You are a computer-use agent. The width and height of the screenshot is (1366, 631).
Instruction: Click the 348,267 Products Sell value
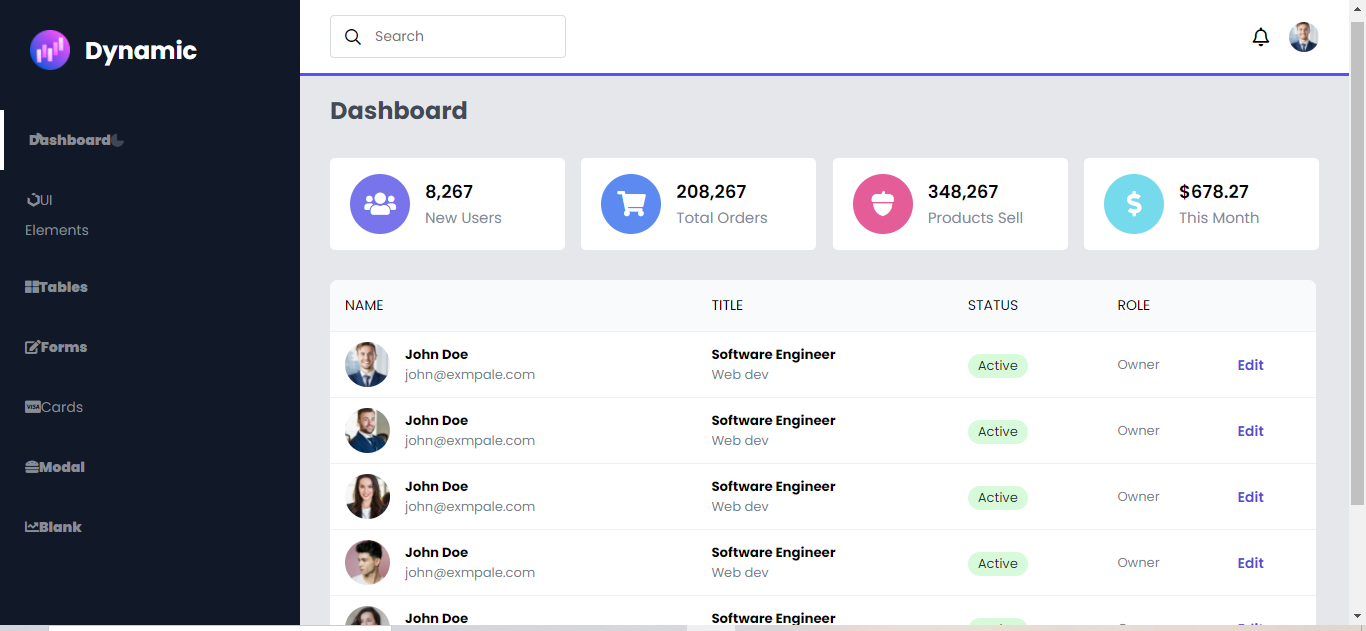pyautogui.click(x=963, y=192)
